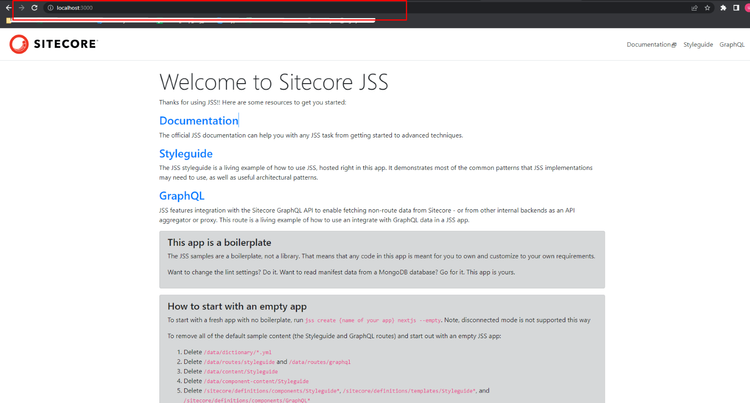
Task: Toggle the browser side panel icon
Action: coord(736,8)
